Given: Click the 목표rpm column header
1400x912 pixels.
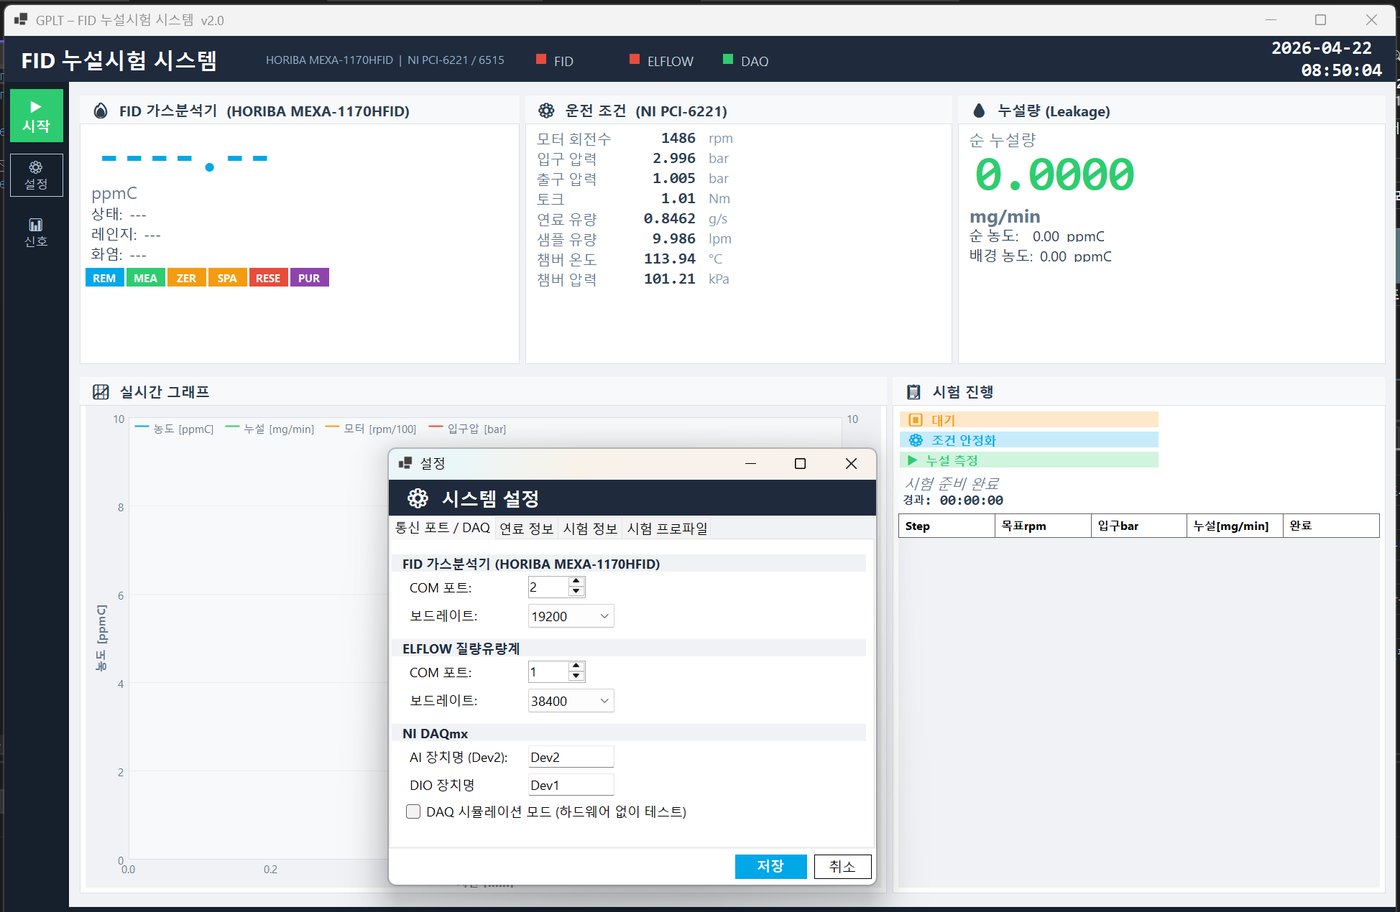Looking at the screenshot, I should [1043, 525].
